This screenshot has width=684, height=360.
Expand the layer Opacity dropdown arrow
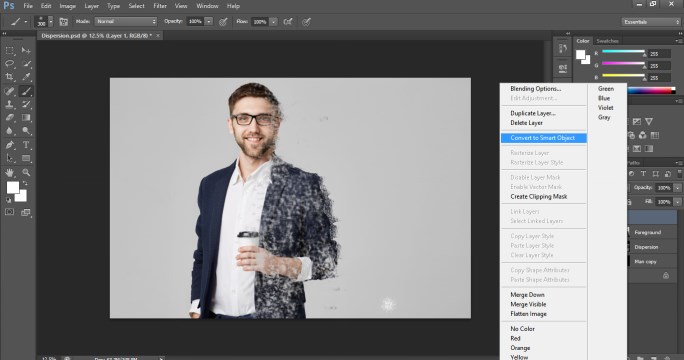click(677, 188)
